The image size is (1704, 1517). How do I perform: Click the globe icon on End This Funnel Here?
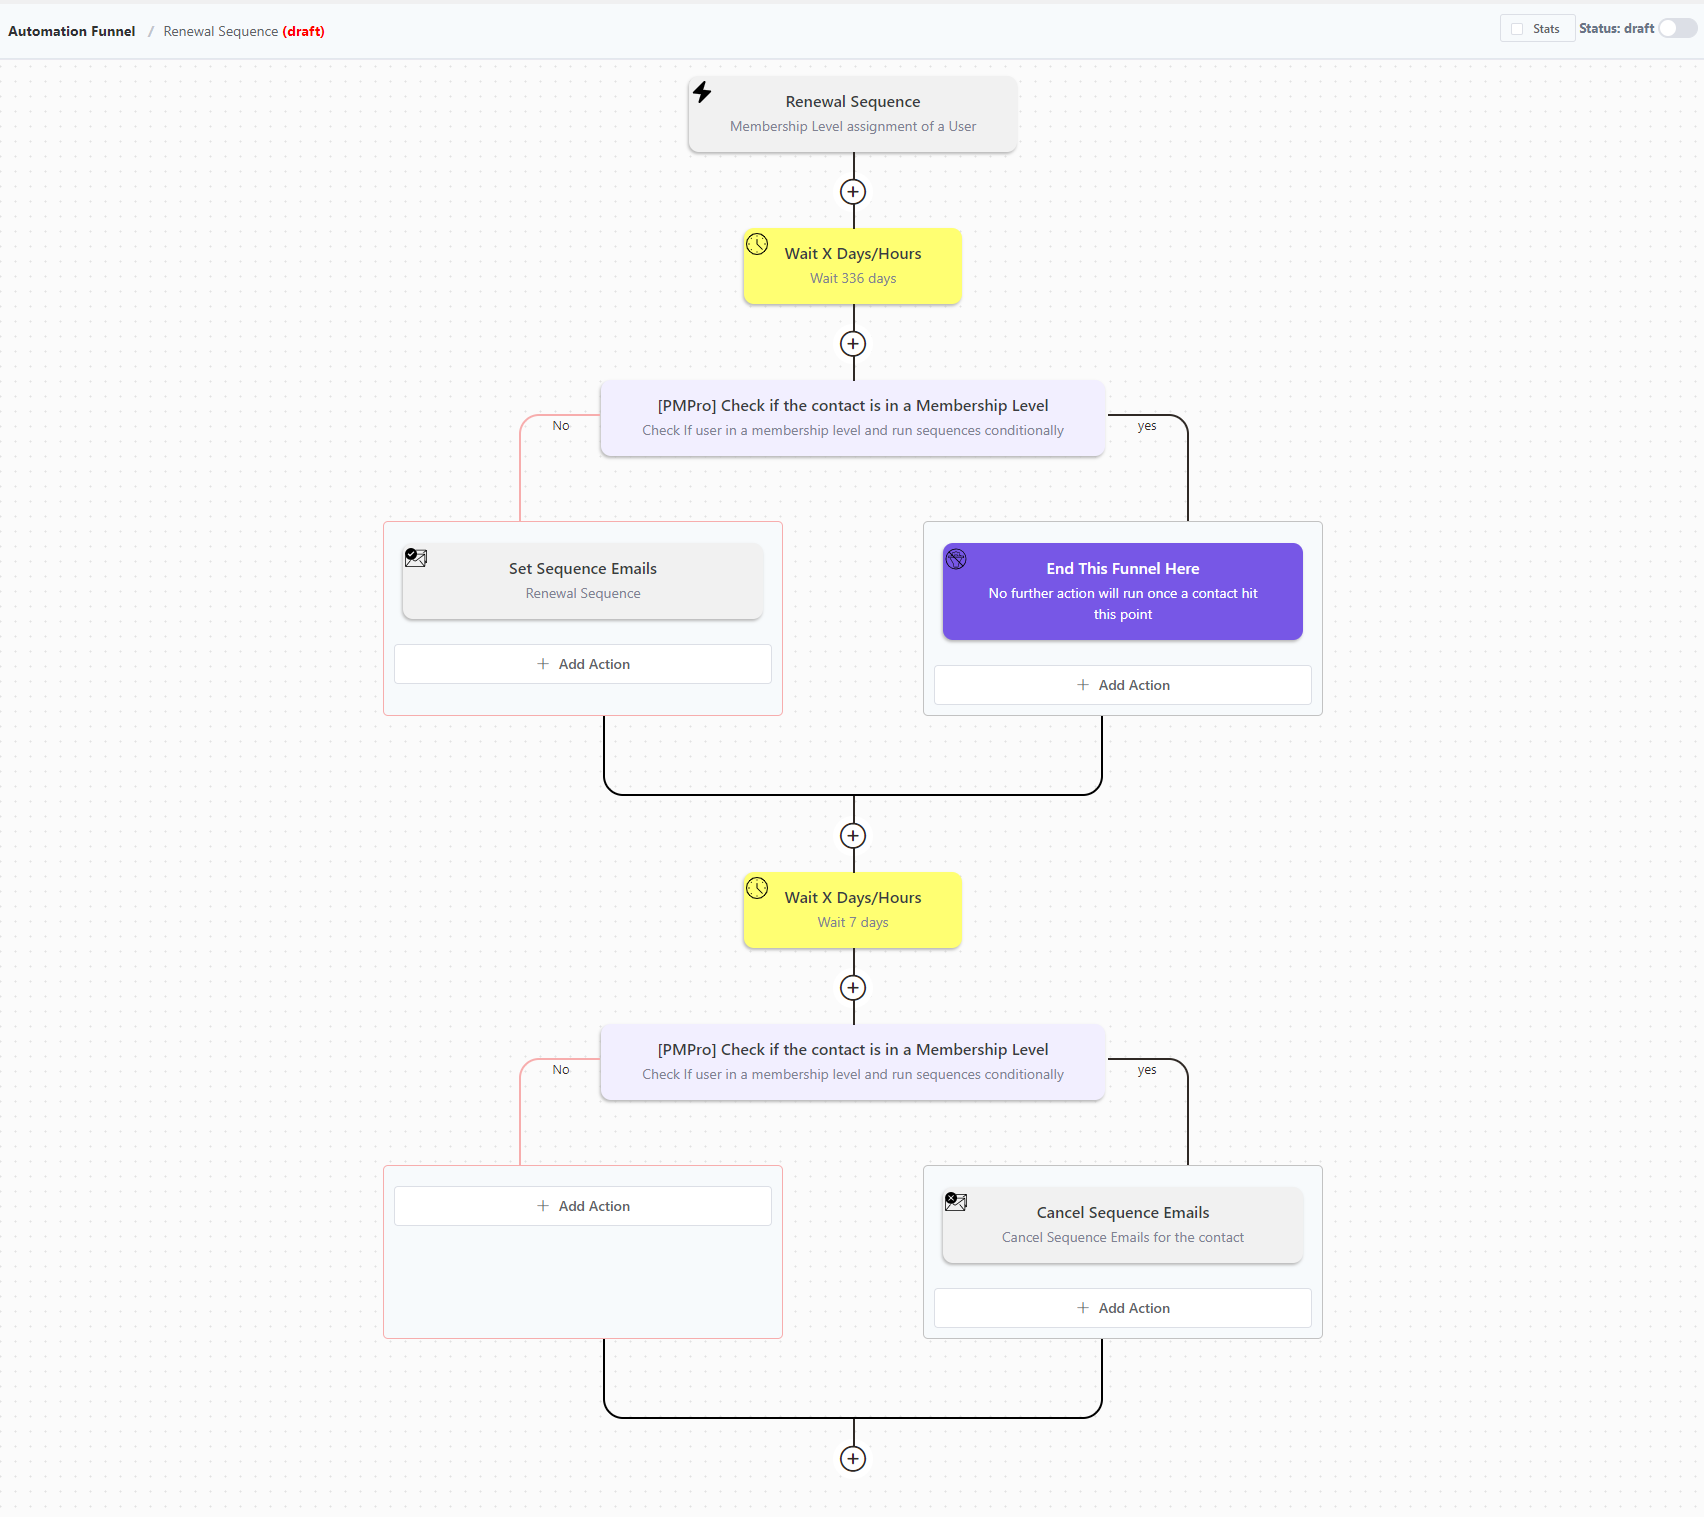tap(957, 560)
